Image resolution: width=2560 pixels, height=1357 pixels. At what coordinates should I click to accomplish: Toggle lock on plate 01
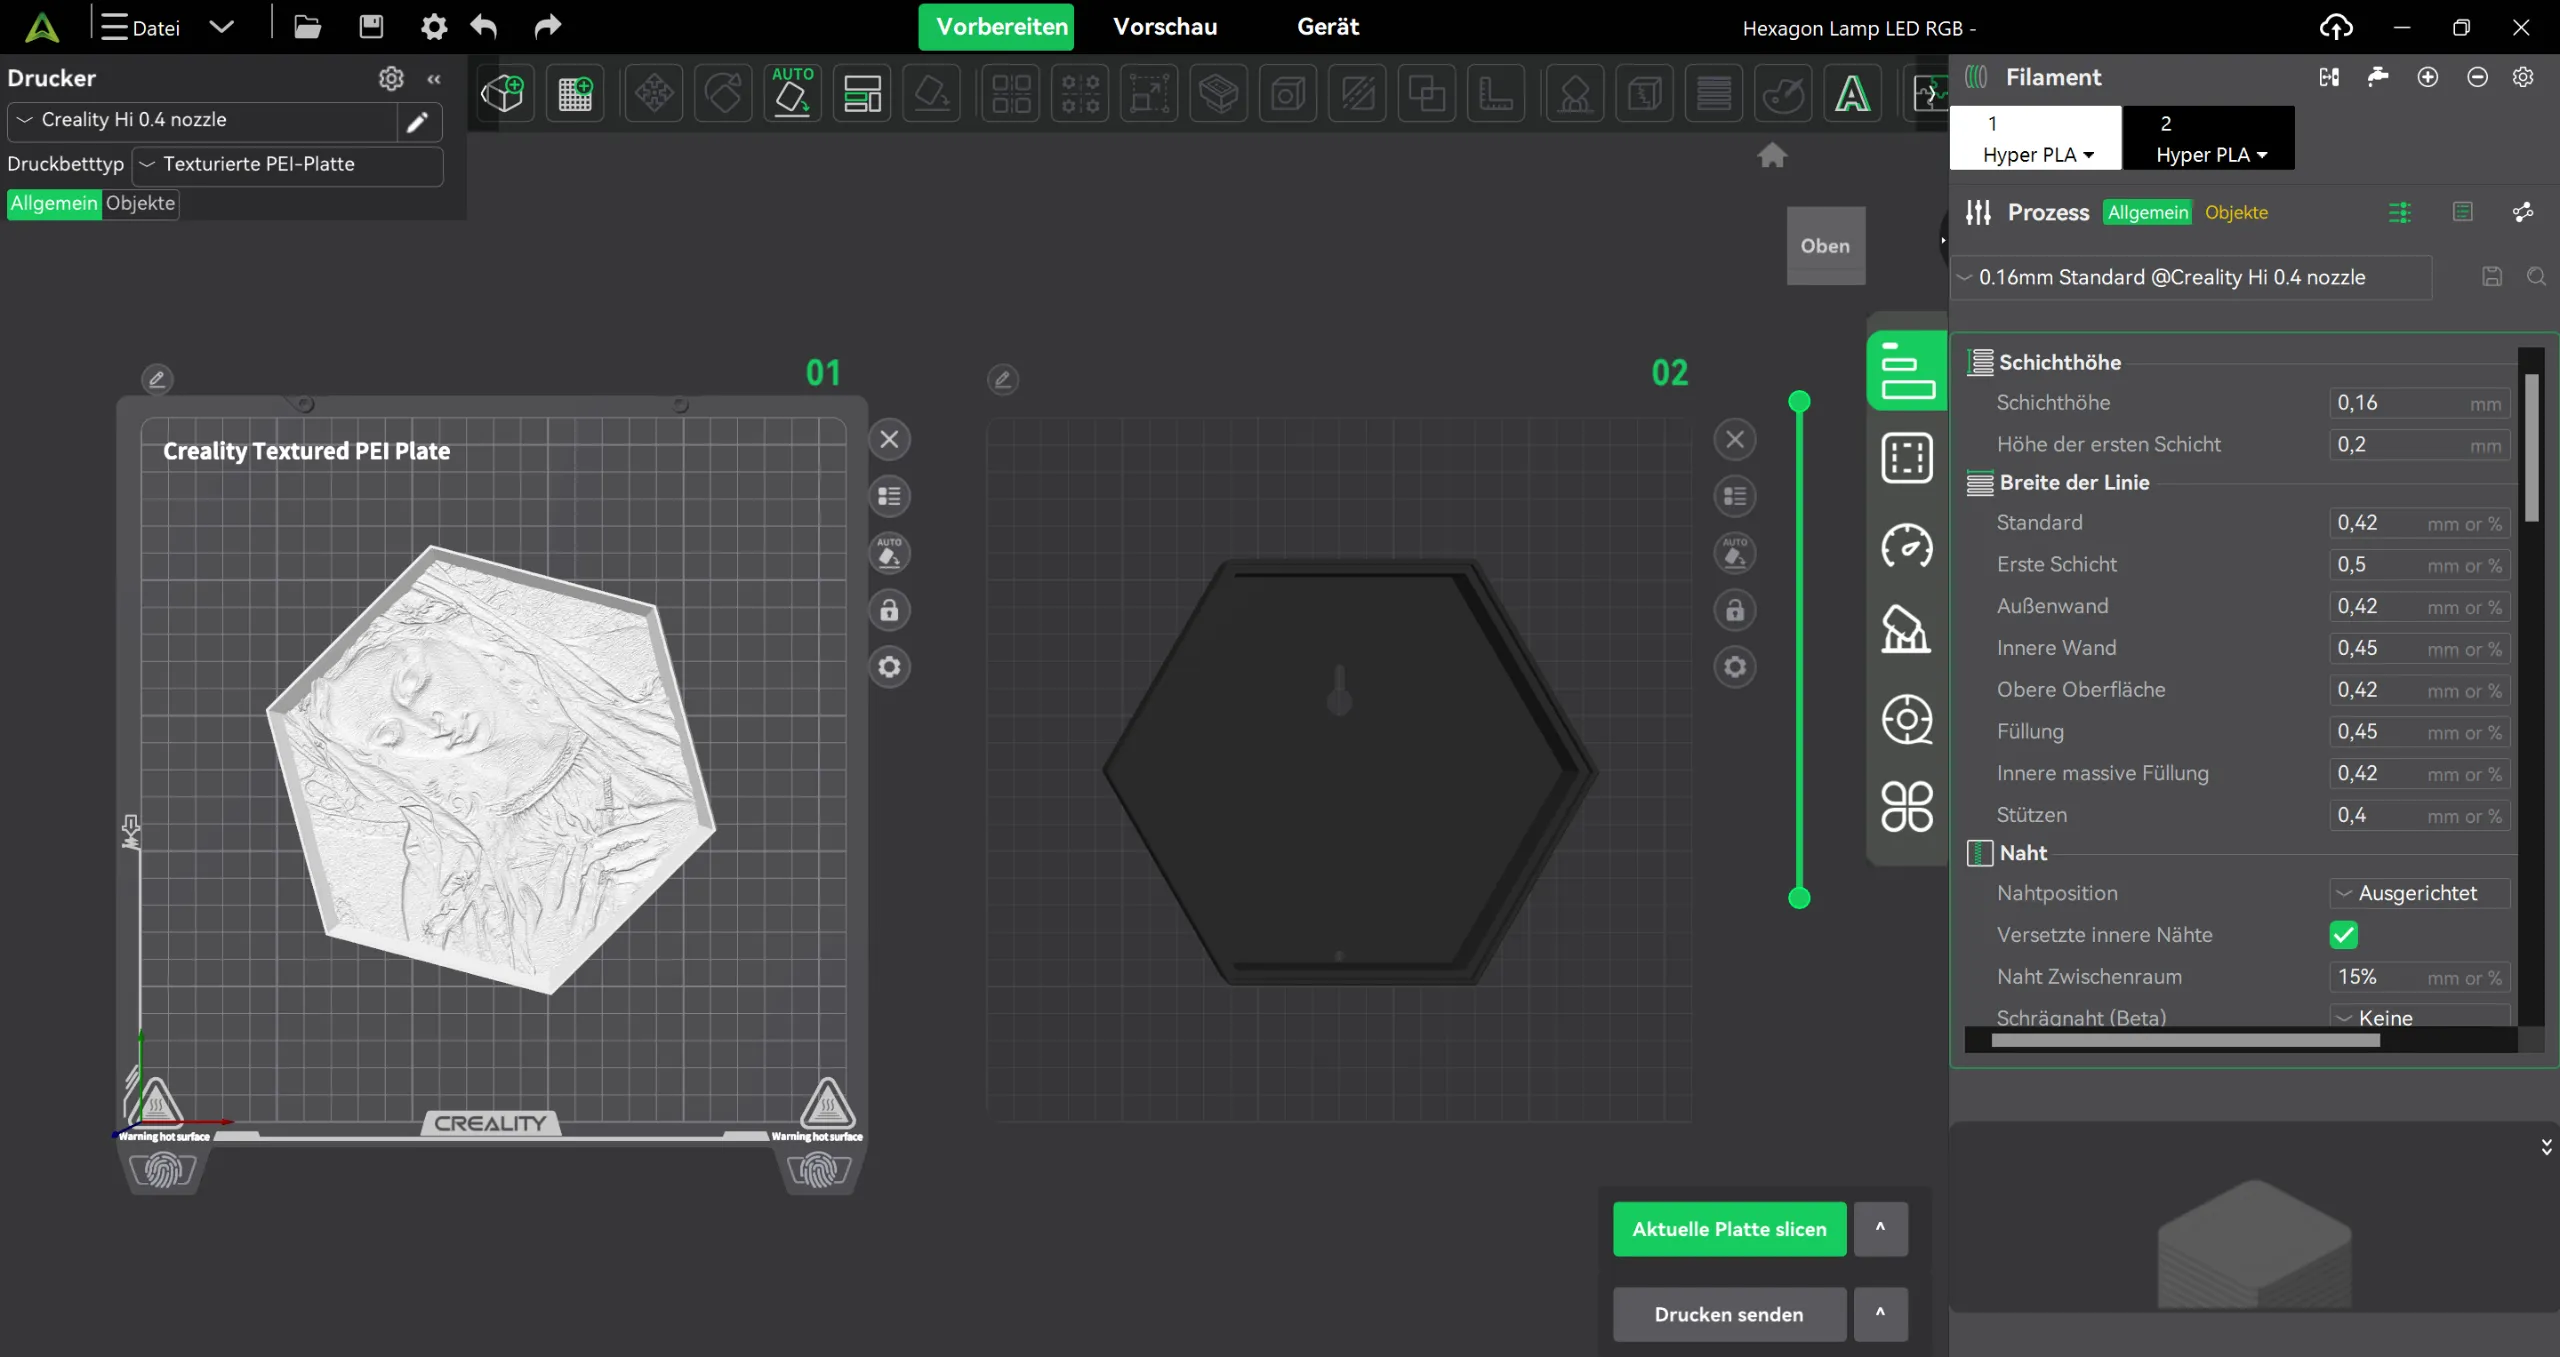889,610
